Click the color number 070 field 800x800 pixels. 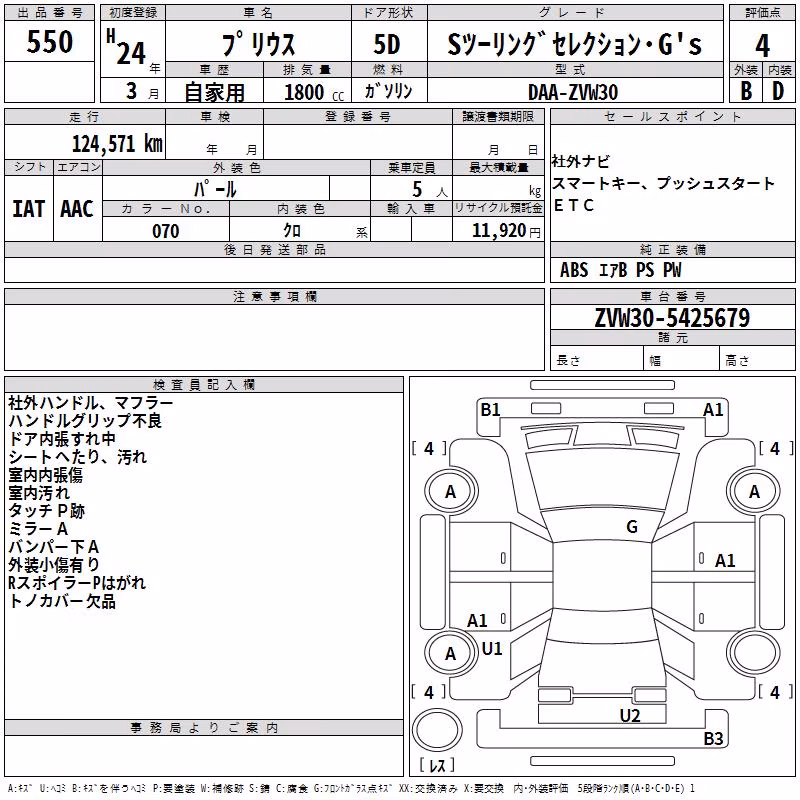[x=166, y=231]
